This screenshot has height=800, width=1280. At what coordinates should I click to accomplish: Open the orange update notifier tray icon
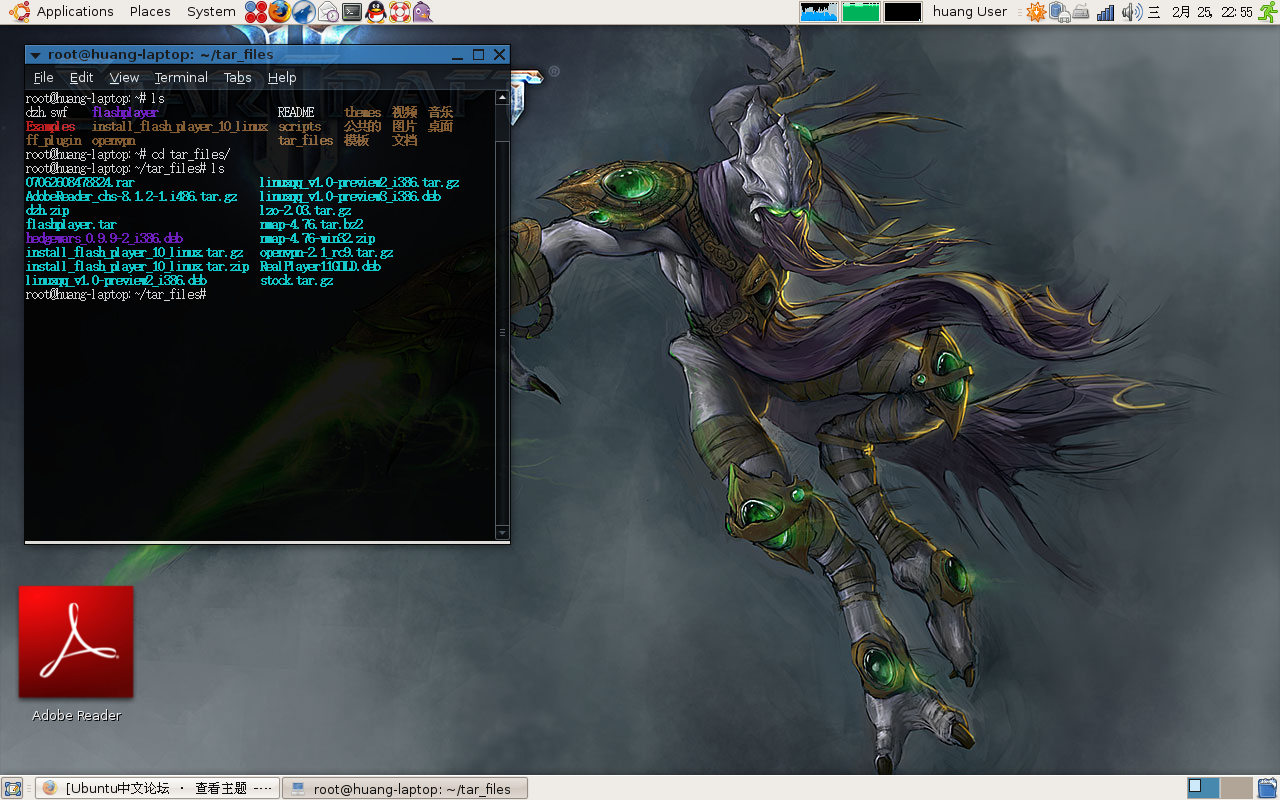(1035, 12)
